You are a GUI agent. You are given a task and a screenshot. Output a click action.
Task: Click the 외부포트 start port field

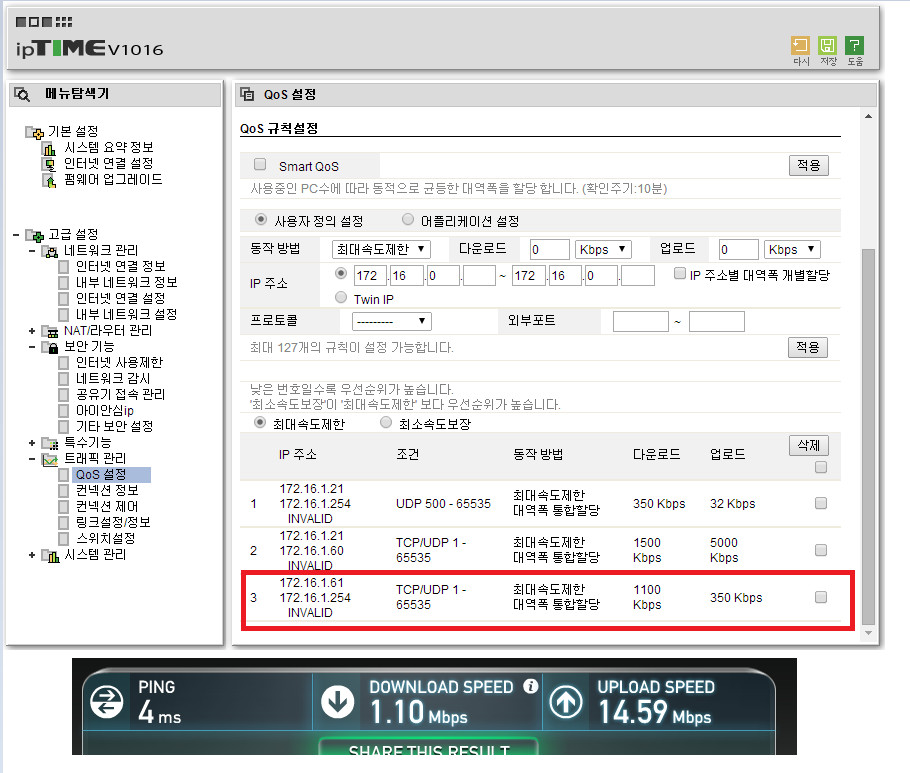coord(641,321)
